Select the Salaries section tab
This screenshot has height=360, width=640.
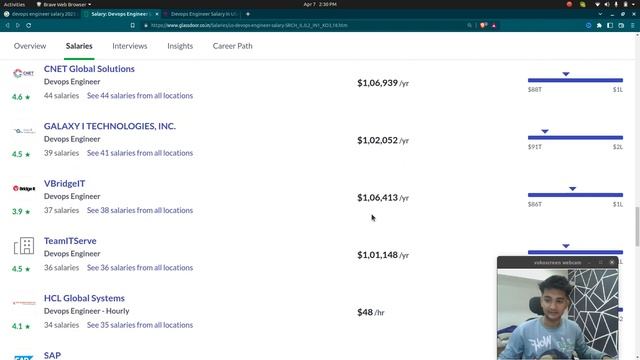[79, 46]
